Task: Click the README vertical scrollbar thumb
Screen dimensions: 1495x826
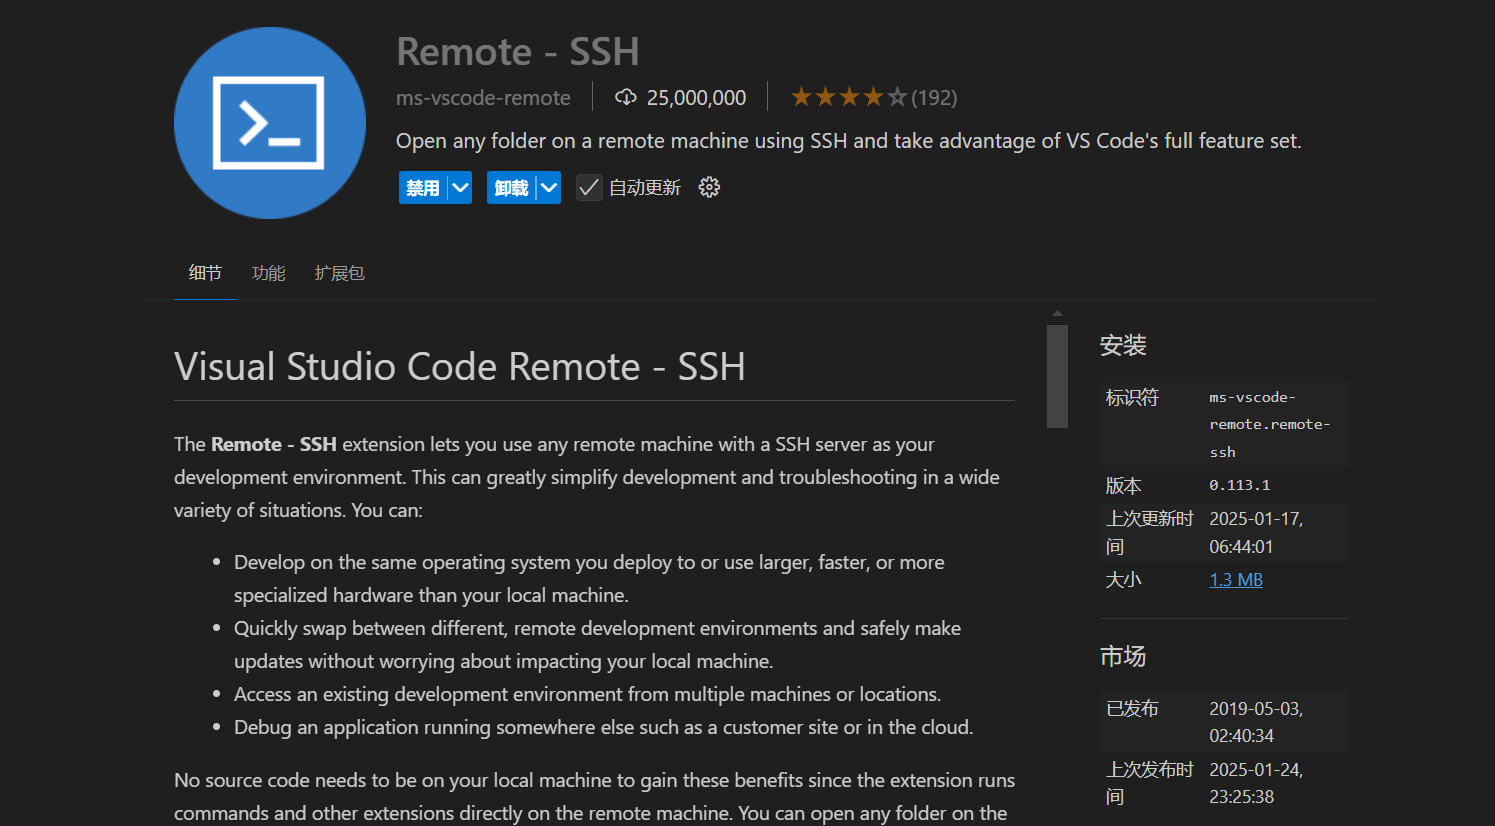Action: [1057, 376]
